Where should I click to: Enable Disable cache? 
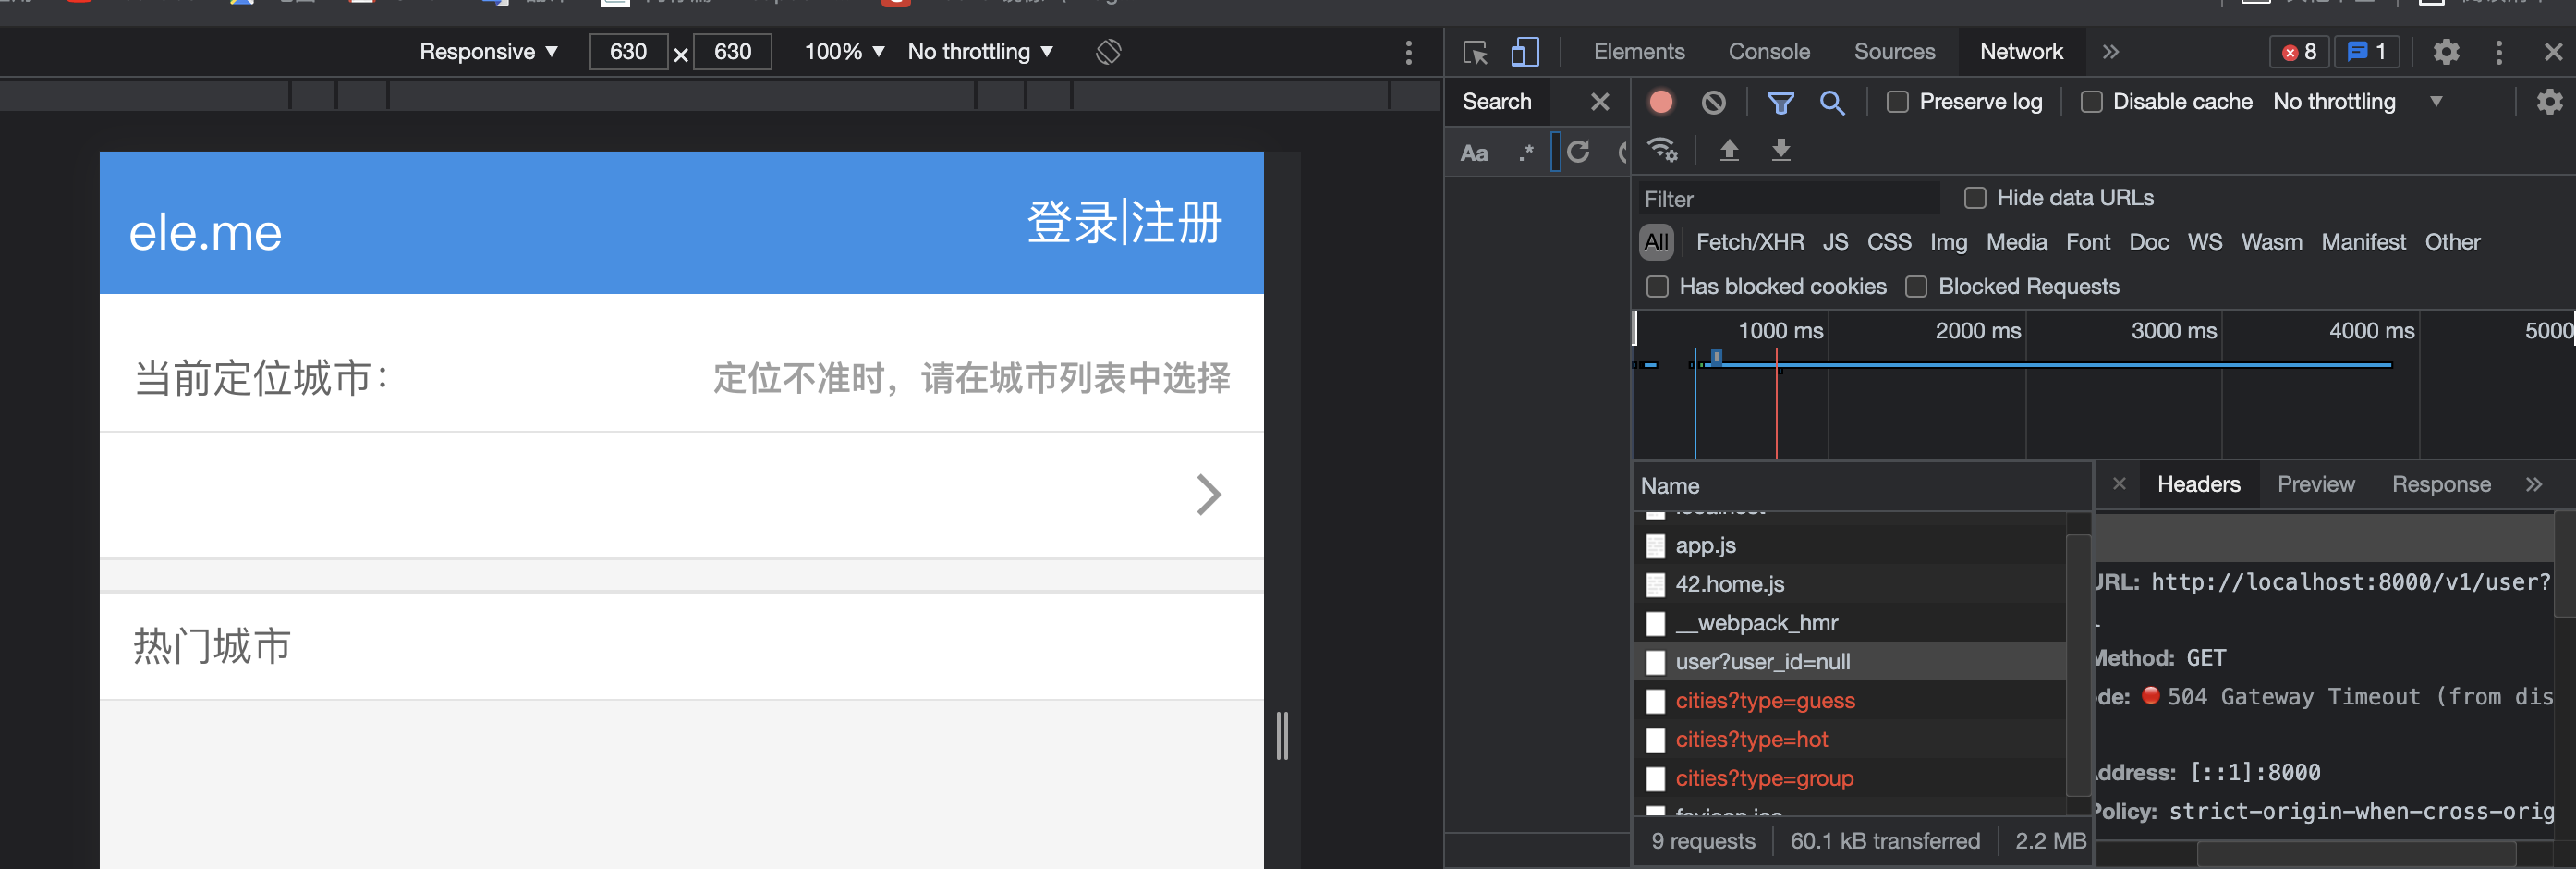point(2090,102)
